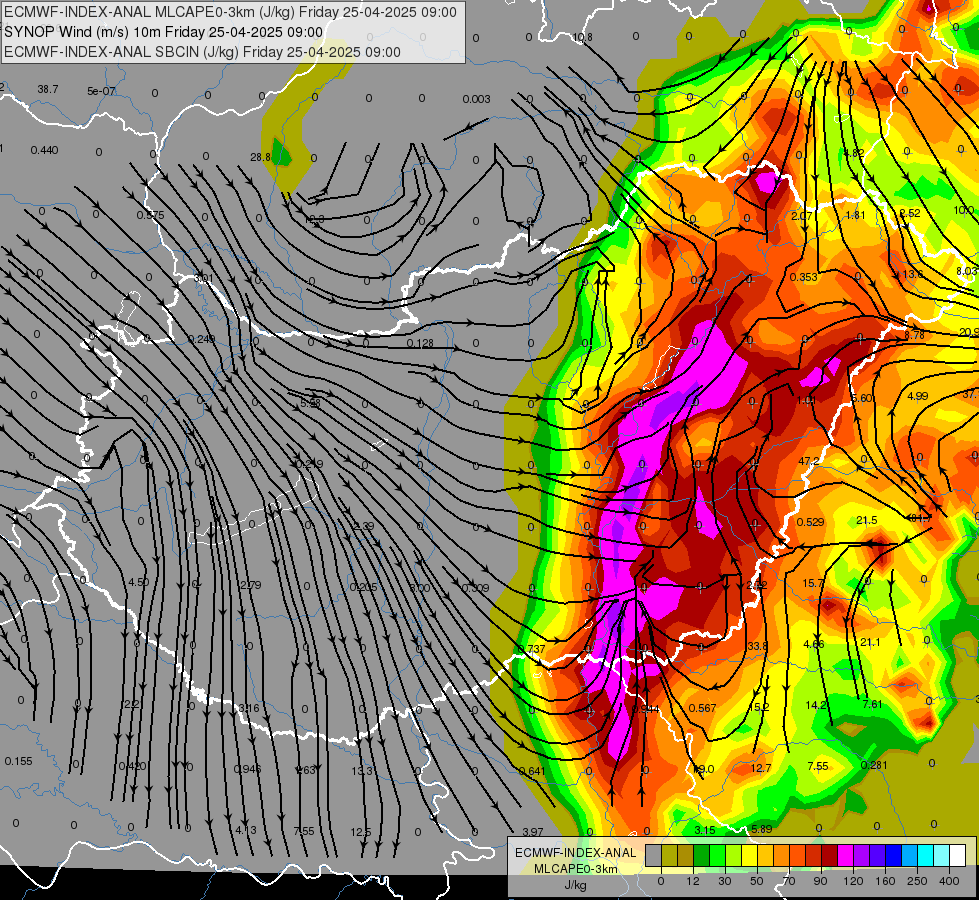The width and height of the screenshot is (979, 900).
Task: Click the 4.13 value on the map
Action: 246,829
